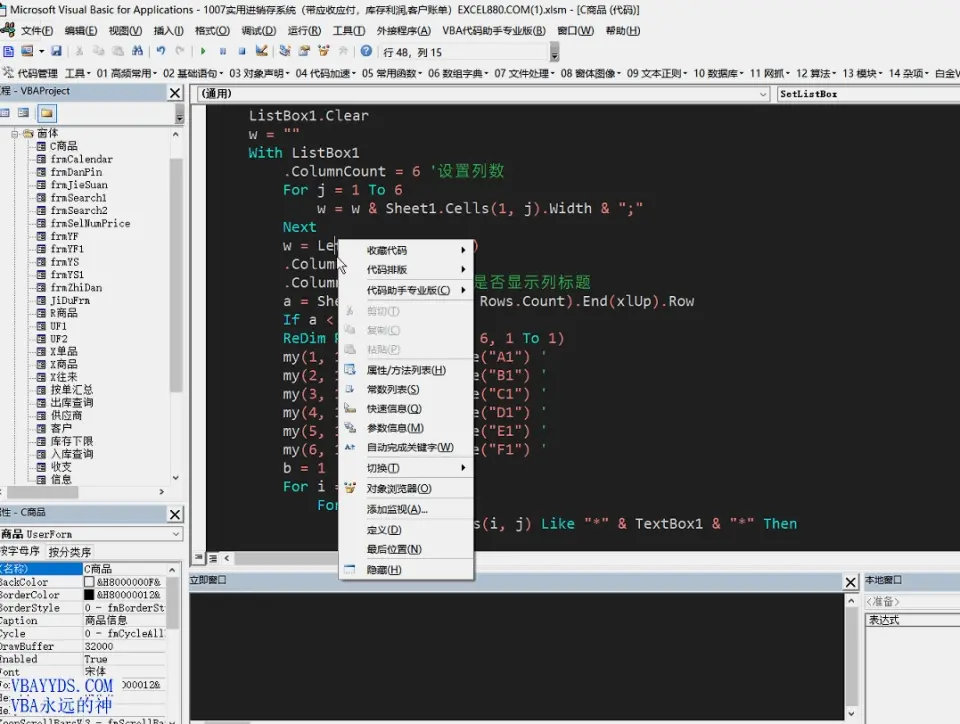Open the Insert UserForm dropdown arrow

(x=41, y=51)
